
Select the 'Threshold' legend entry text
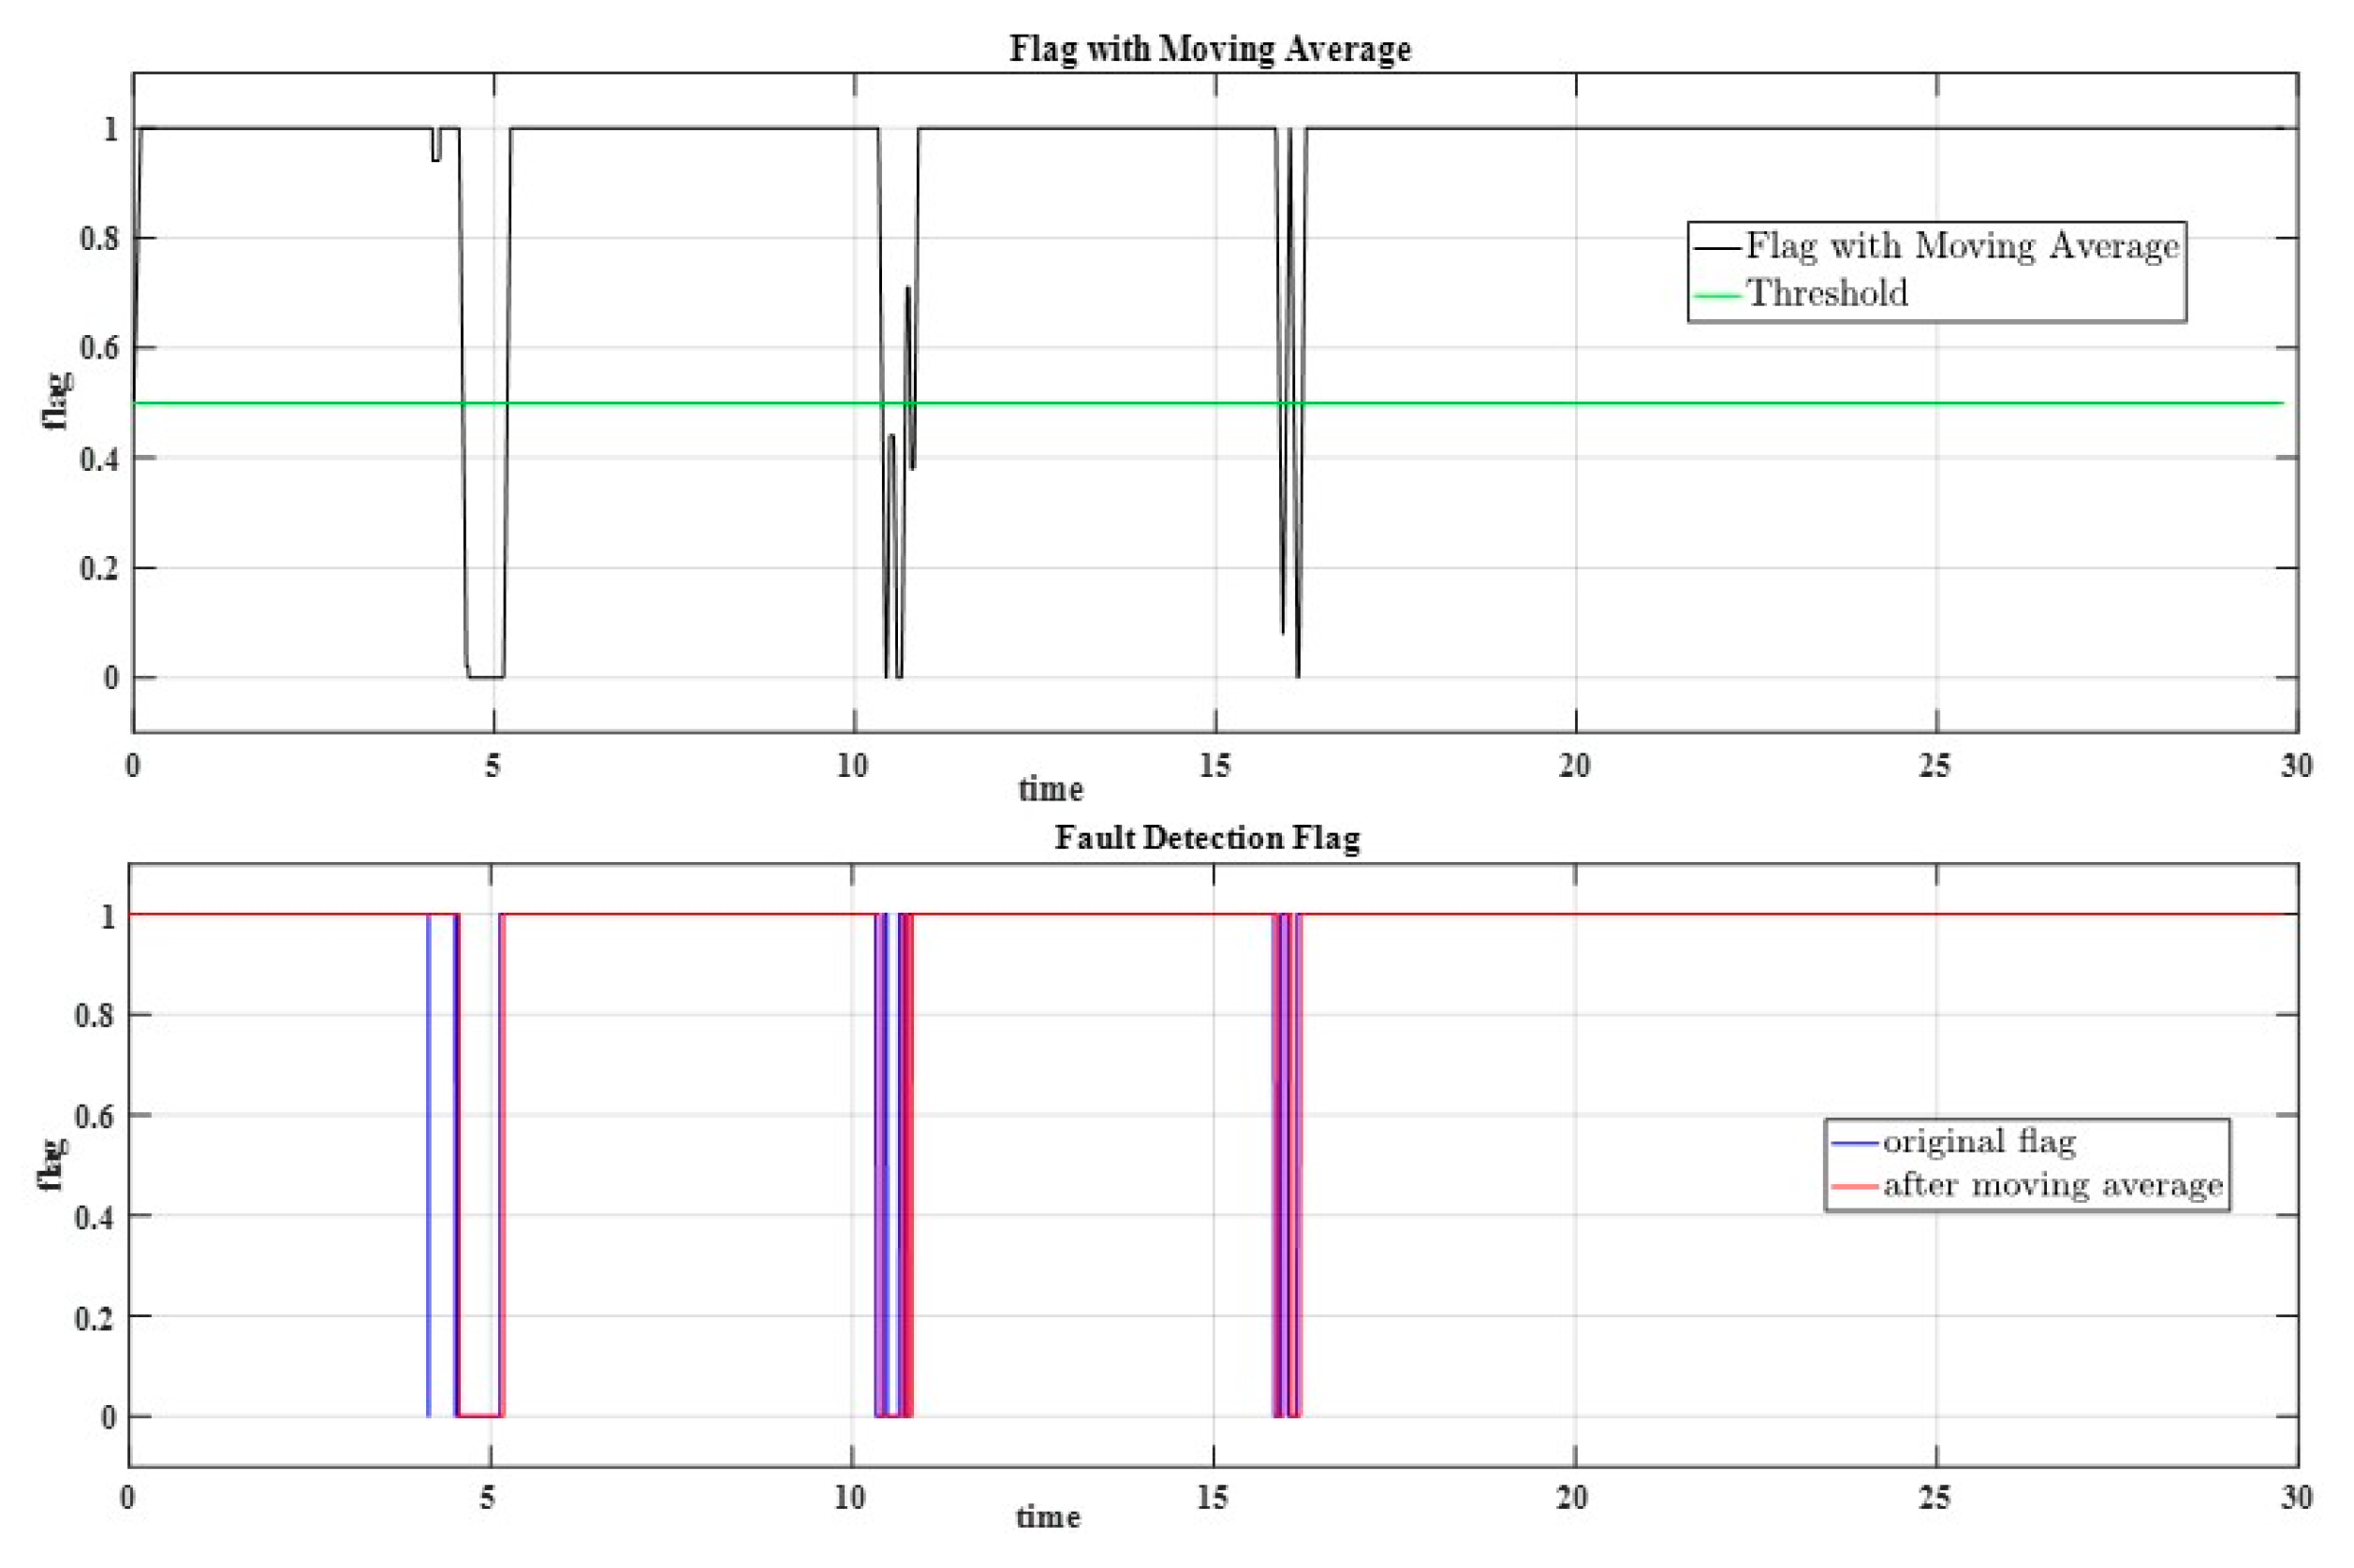click(x=1826, y=293)
